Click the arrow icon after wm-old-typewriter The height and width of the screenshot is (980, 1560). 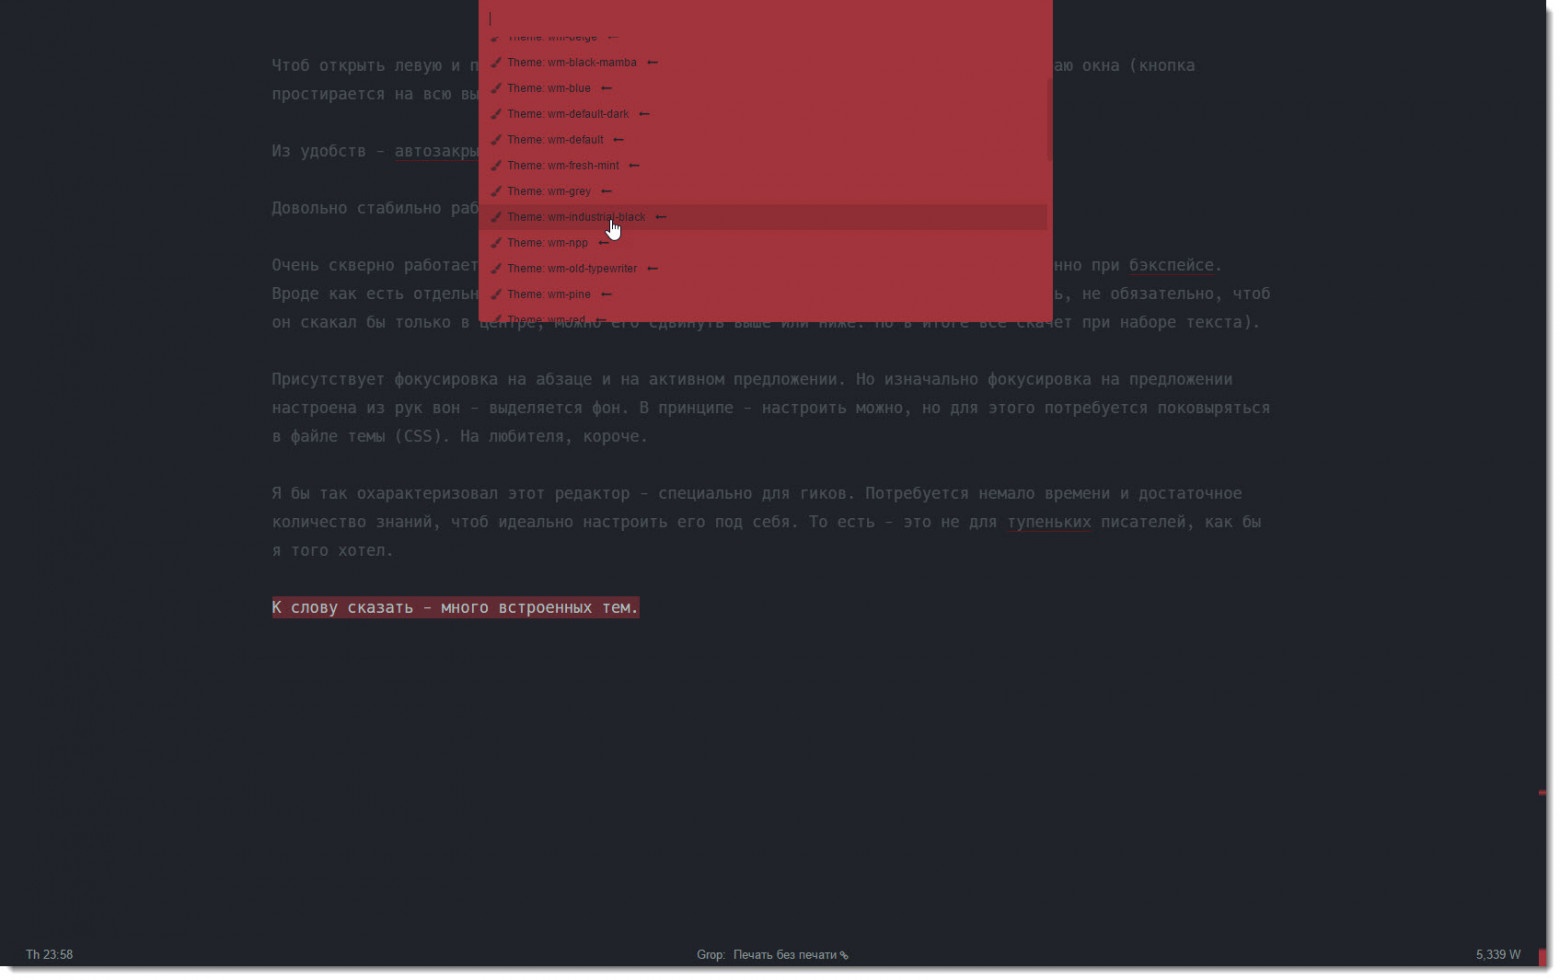[x=652, y=268]
